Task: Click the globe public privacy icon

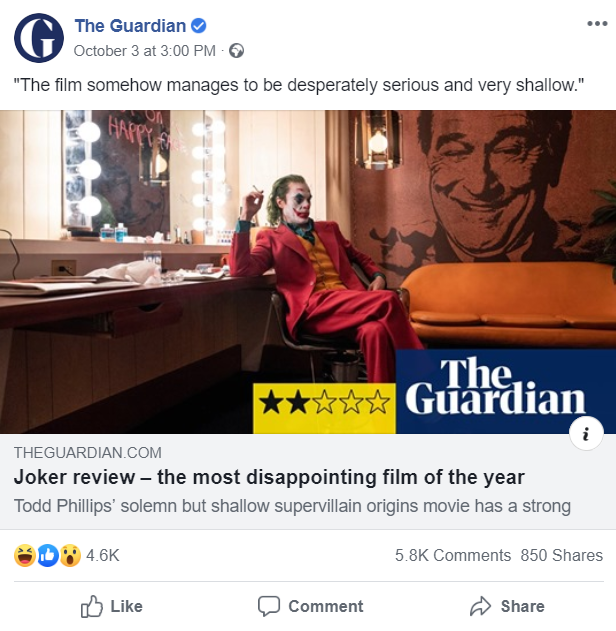Action: 236,51
